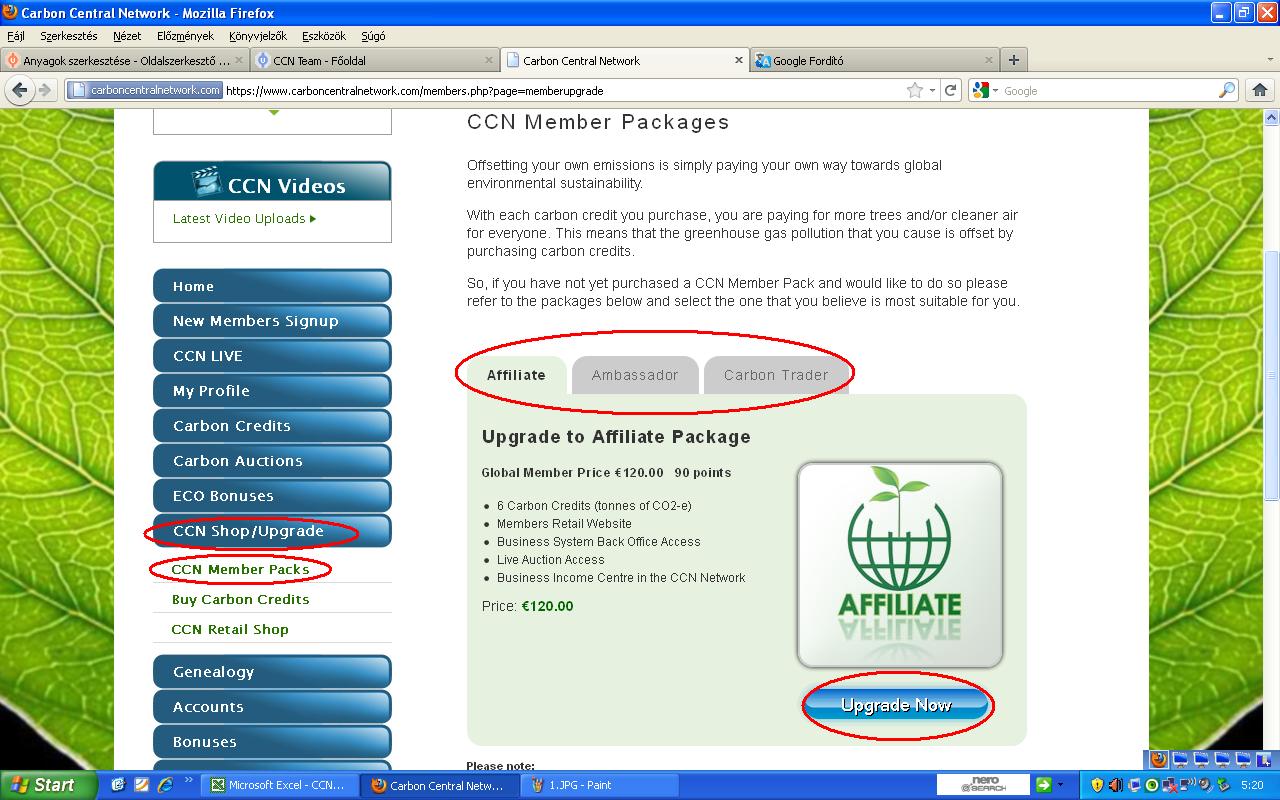Select the Carbon Trader package tab
The height and width of the screenshot is (800, 1280).
[x=776, y=375]
